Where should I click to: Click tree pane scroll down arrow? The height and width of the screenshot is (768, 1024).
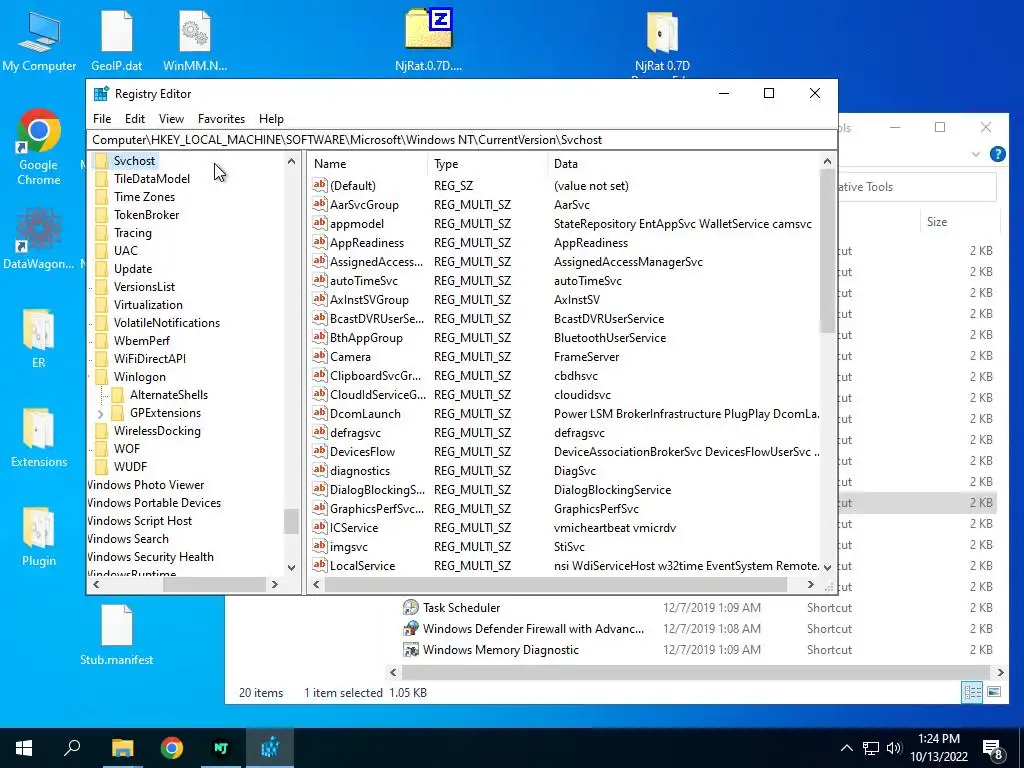pos(291,568)
